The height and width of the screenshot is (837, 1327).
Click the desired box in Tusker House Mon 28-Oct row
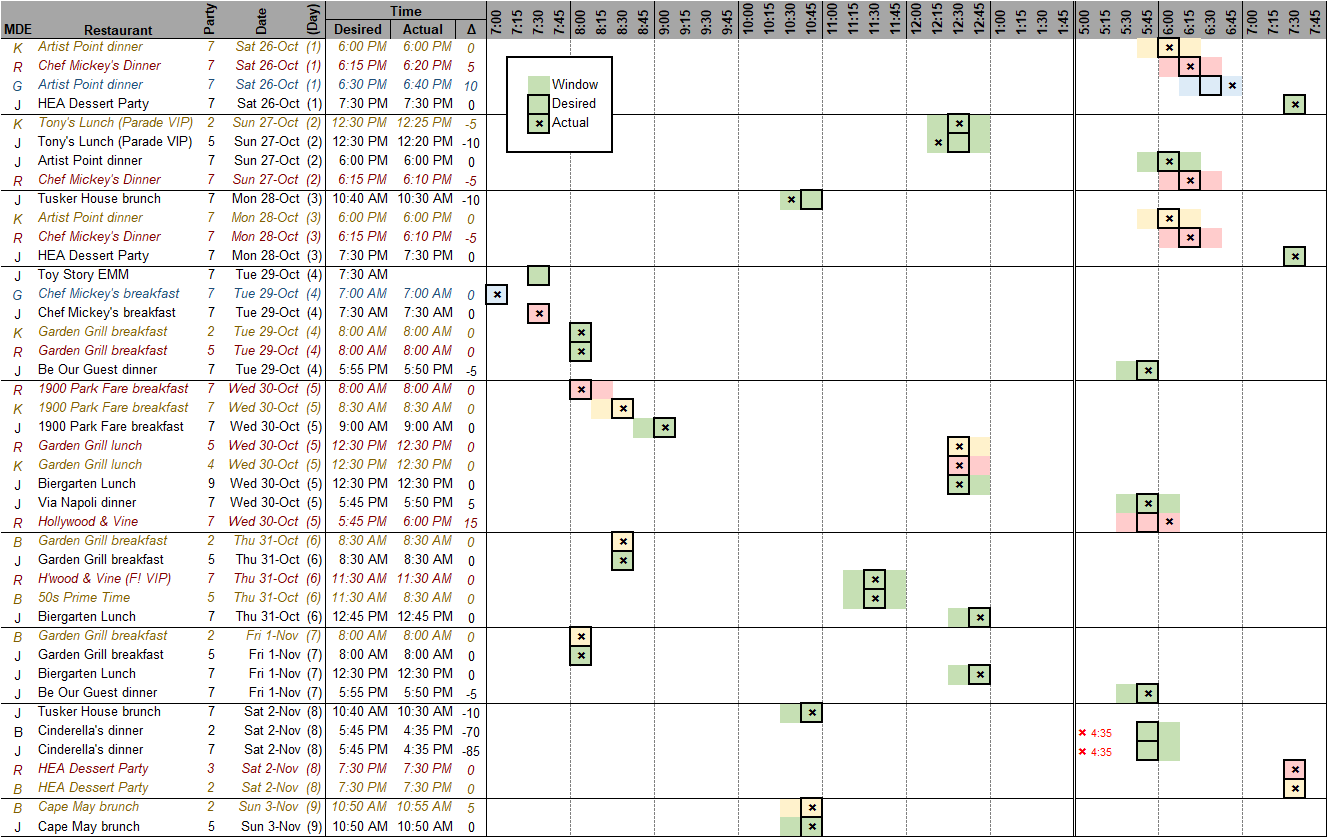click(812, 200)
